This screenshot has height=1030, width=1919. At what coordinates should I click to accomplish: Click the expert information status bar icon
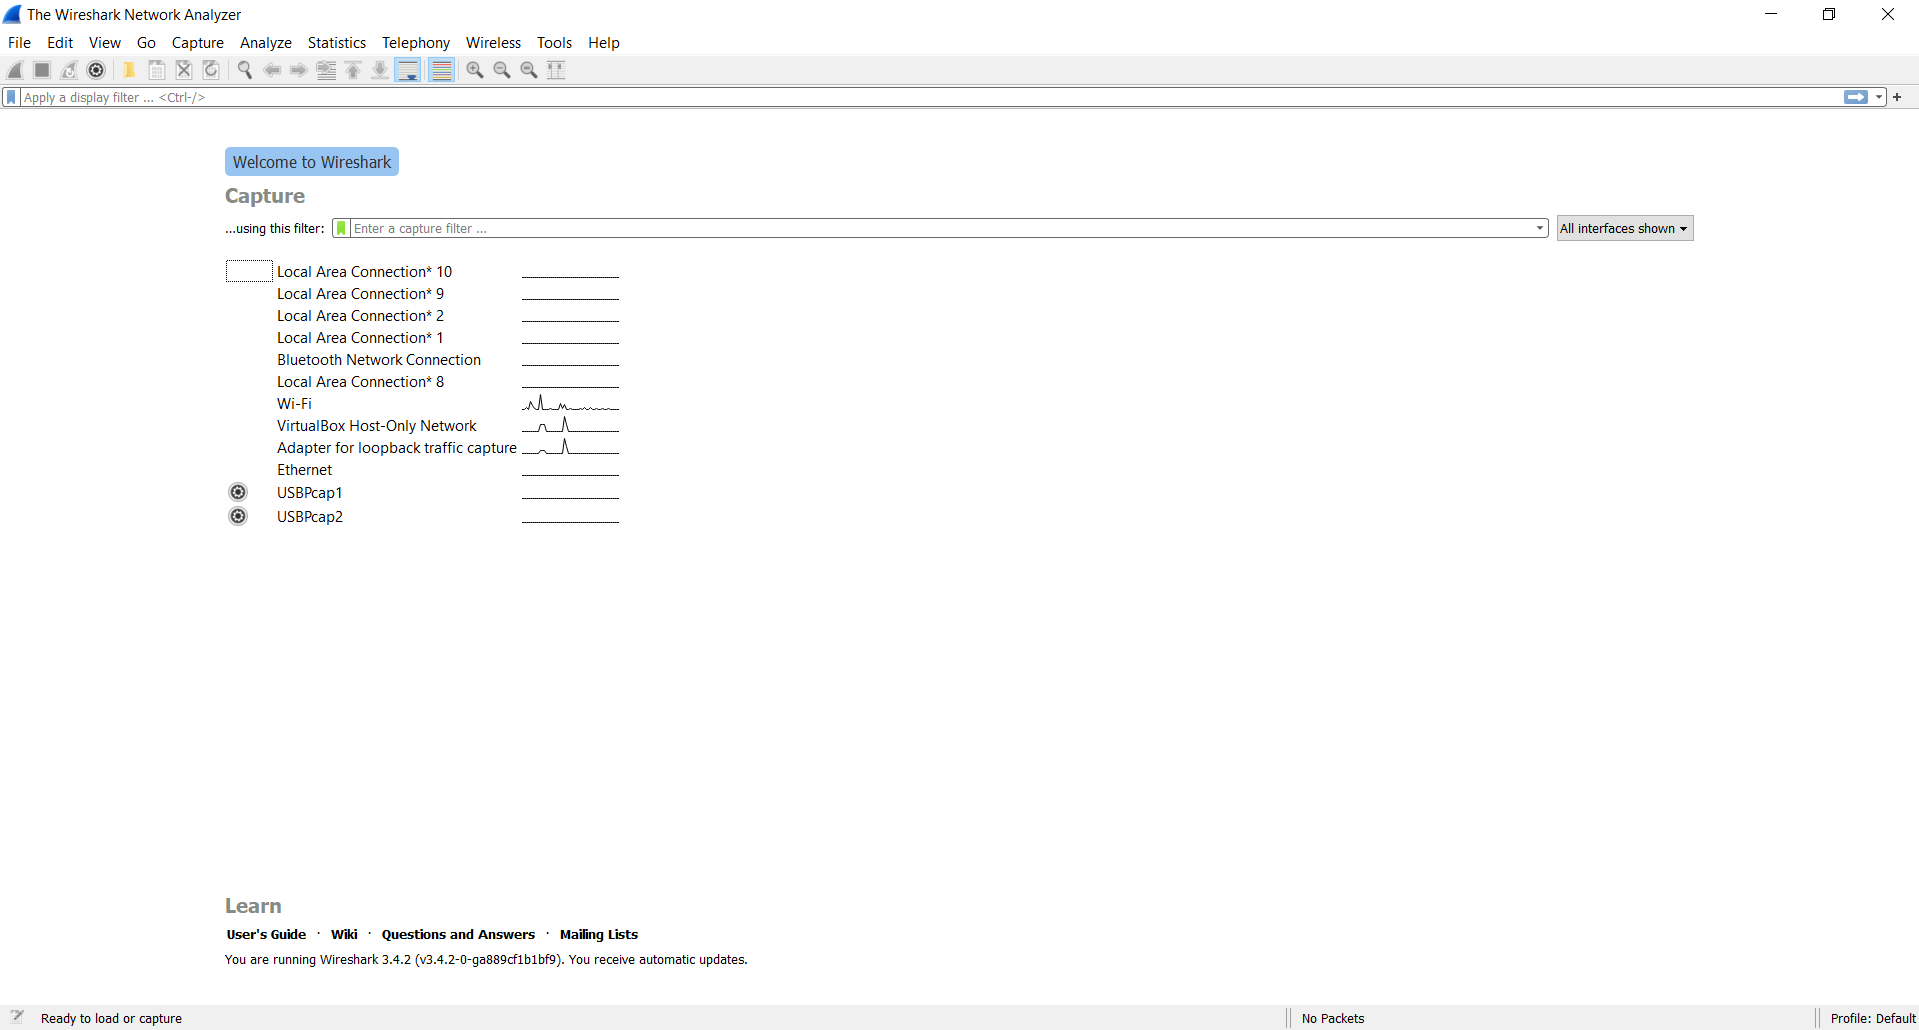tap(17, 1017)
